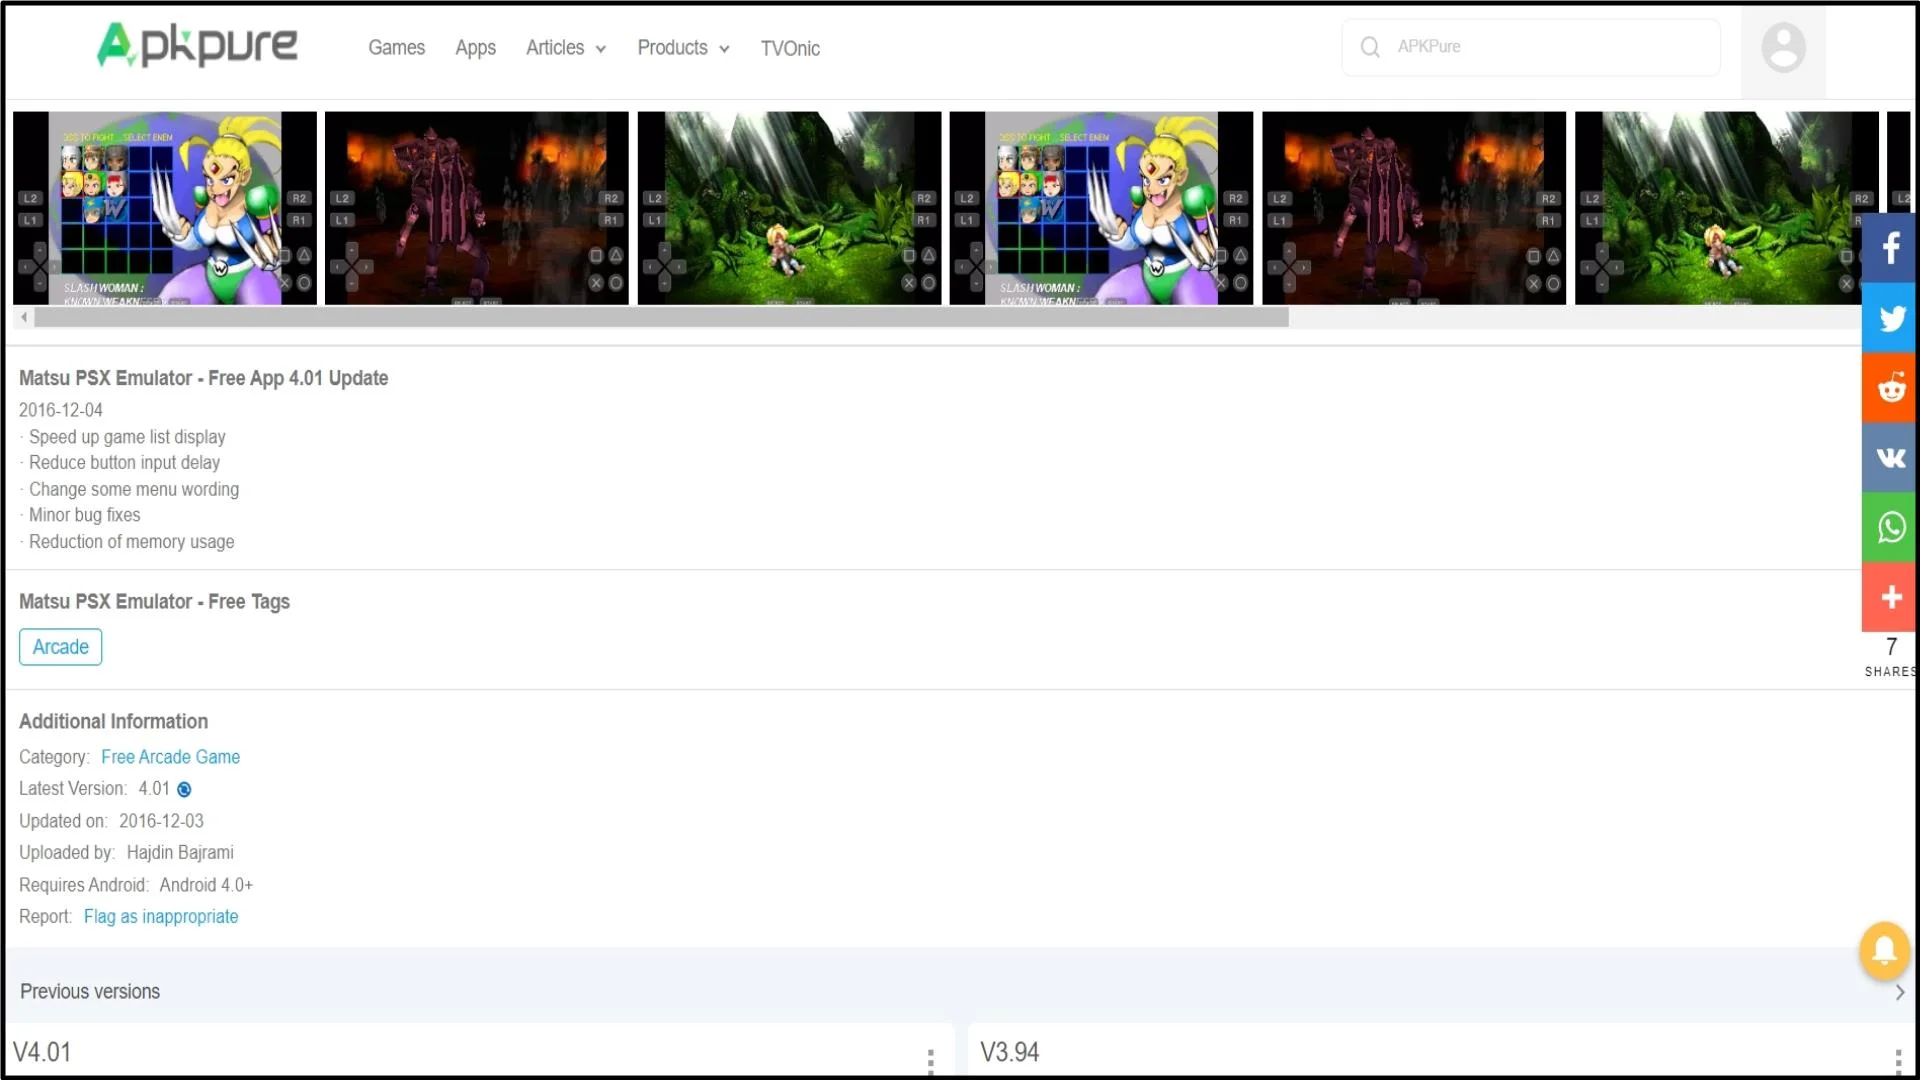Click the notification bell icon
Image resolution: width=1920 pixels, height=1080 pixels.
pos(1882,948)
